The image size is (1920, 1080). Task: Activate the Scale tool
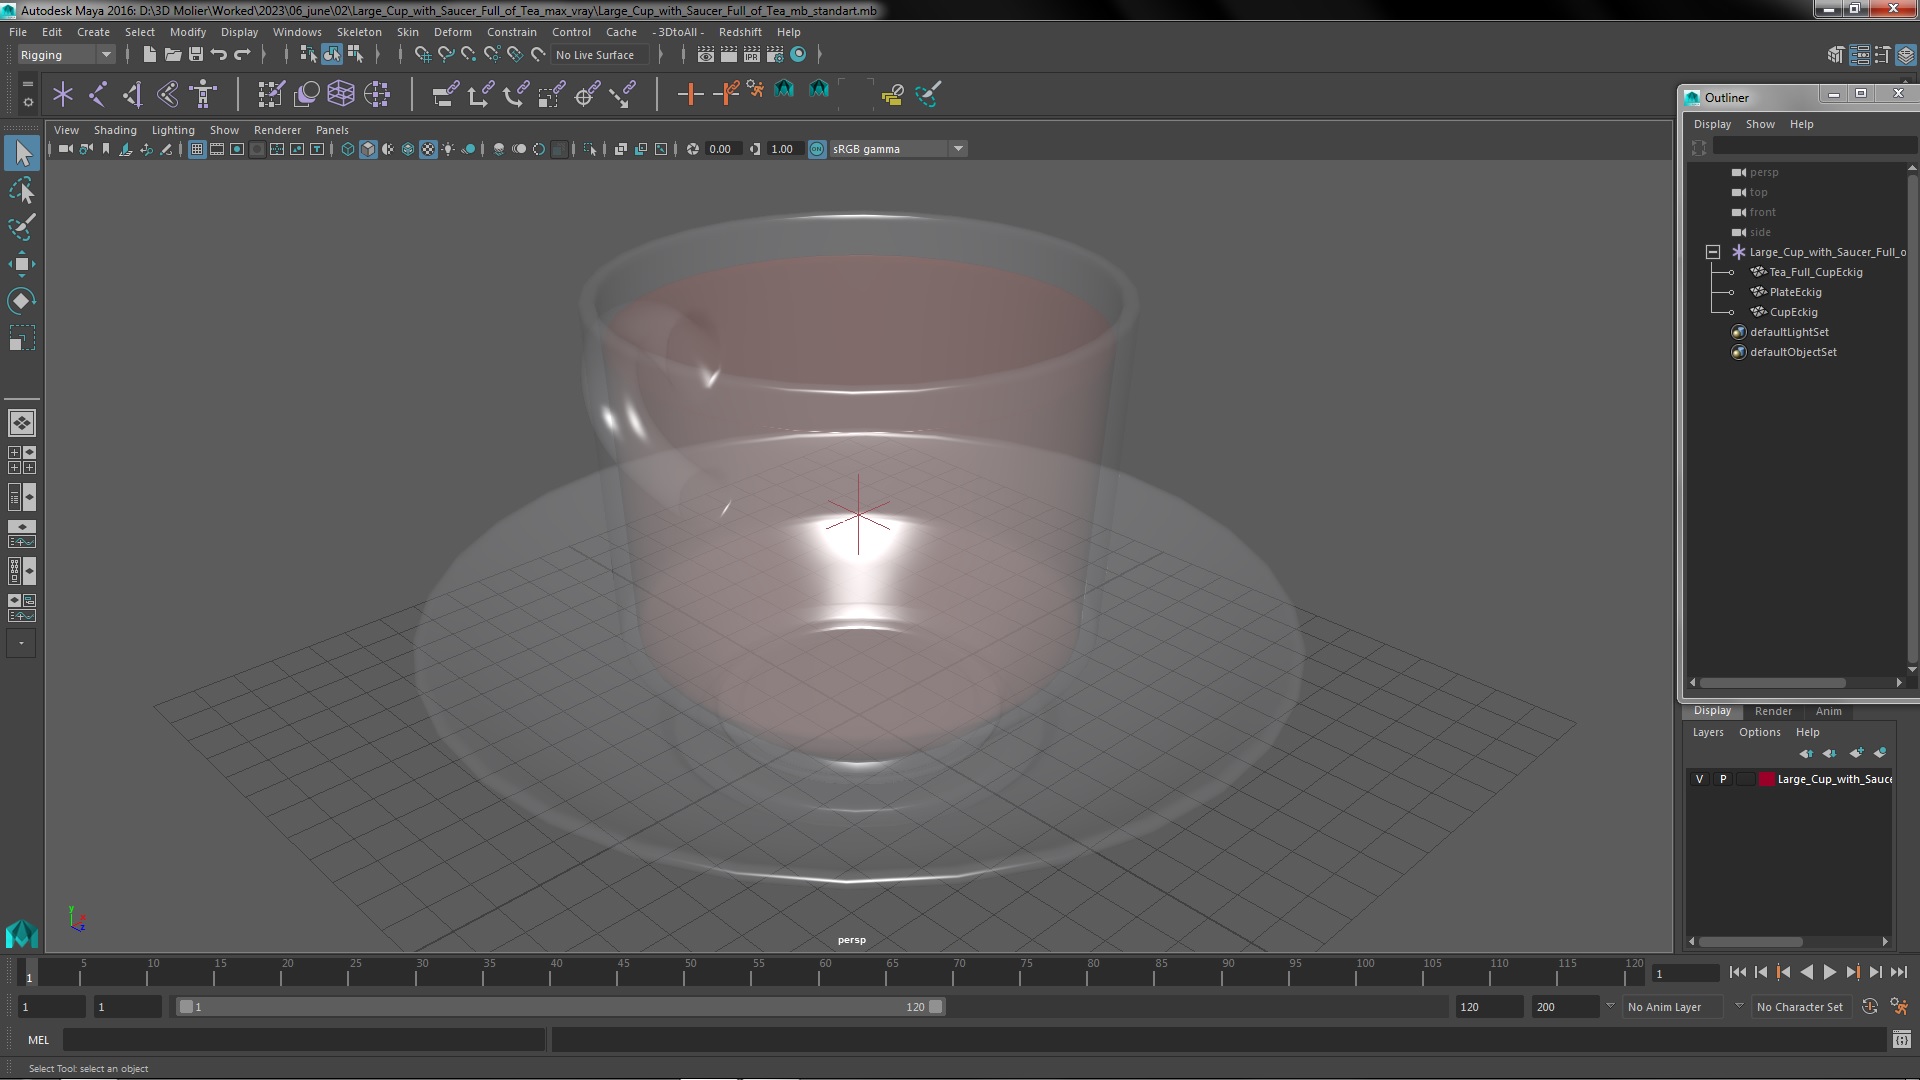[22, 338]
